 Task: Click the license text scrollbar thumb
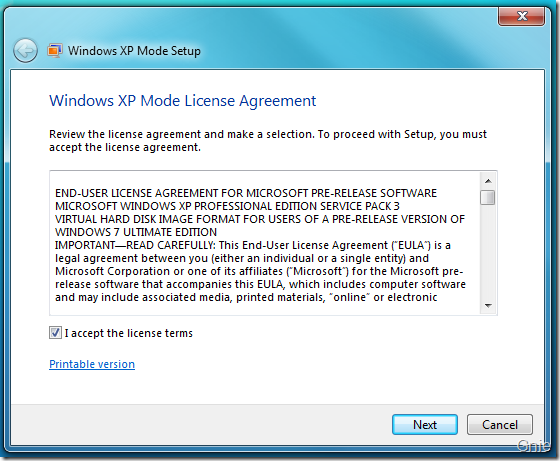coord(488,197)
